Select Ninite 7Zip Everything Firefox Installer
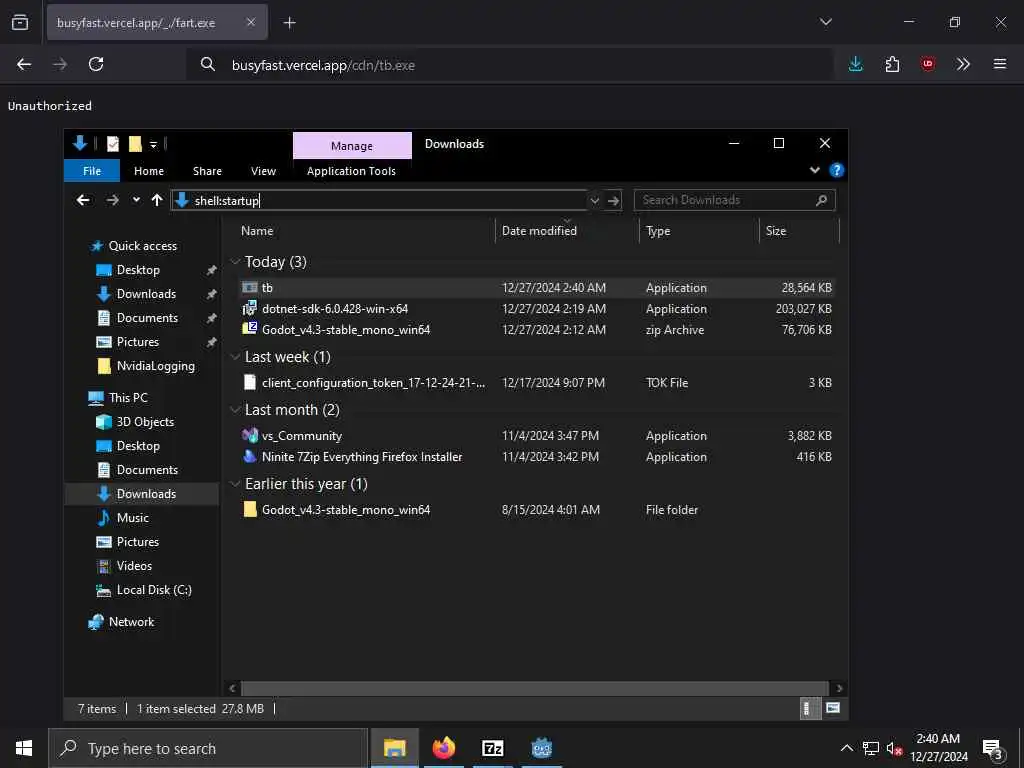This screenshot has height=768, width=1024. (537, 456)
